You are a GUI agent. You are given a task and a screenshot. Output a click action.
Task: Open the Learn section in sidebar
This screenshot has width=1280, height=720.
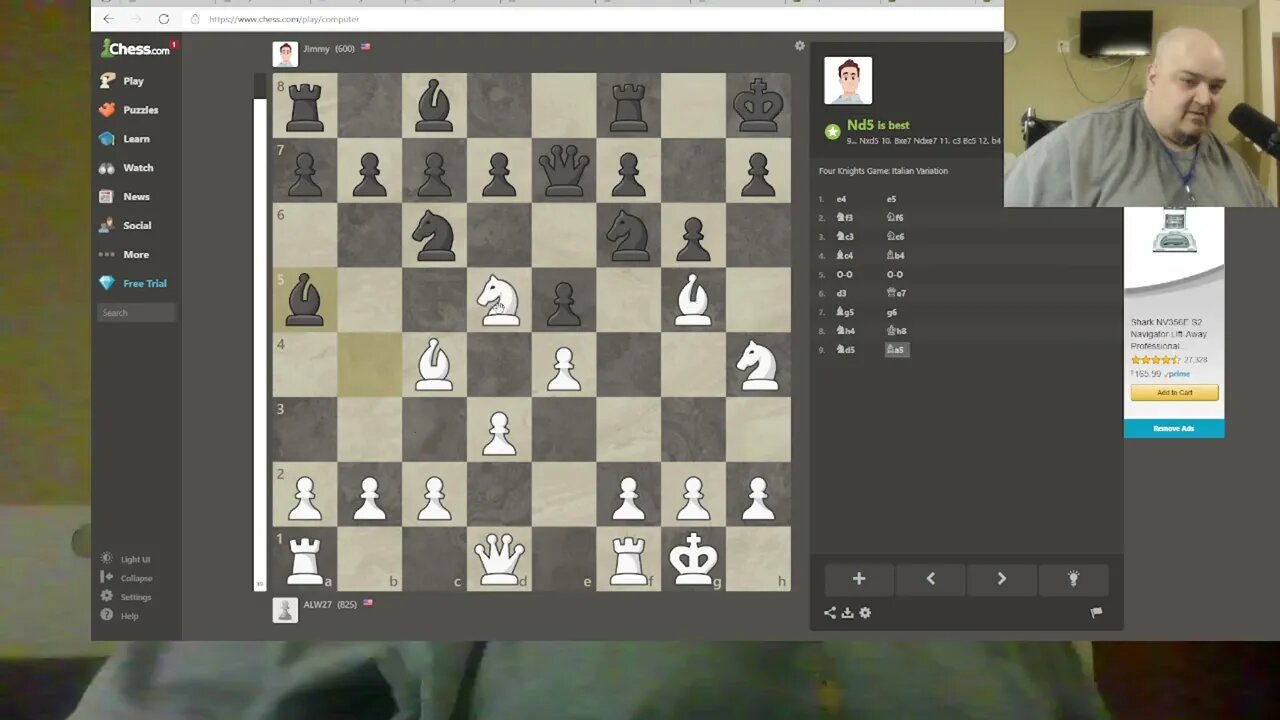[x=124, y=139]
